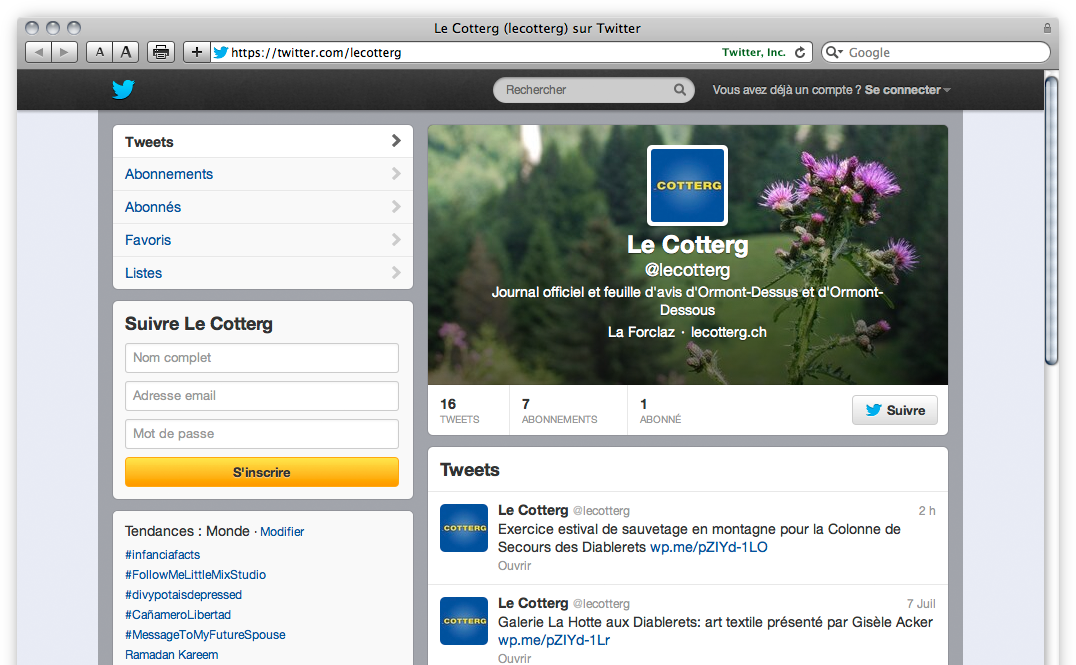This screenshot has width=1076, height=665.
Task: Open the Listes sidebar item
Action: tap(263, 273)
